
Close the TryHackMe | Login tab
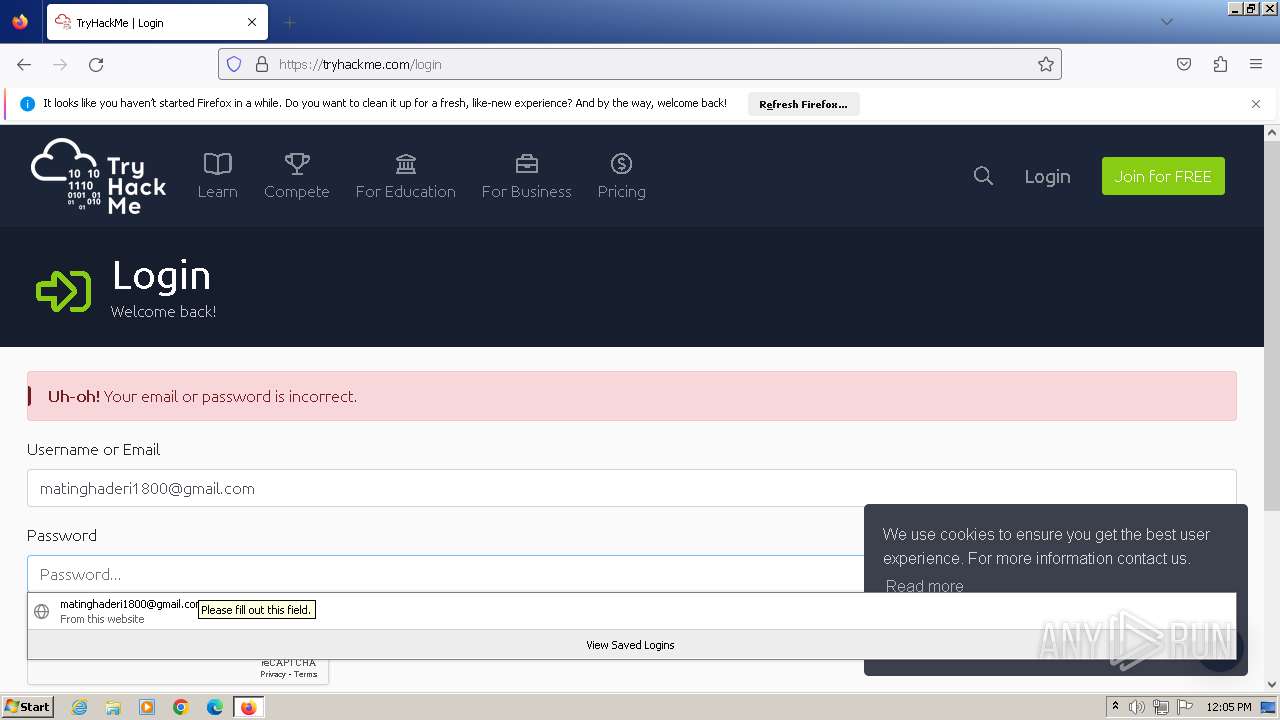[252, 22]
